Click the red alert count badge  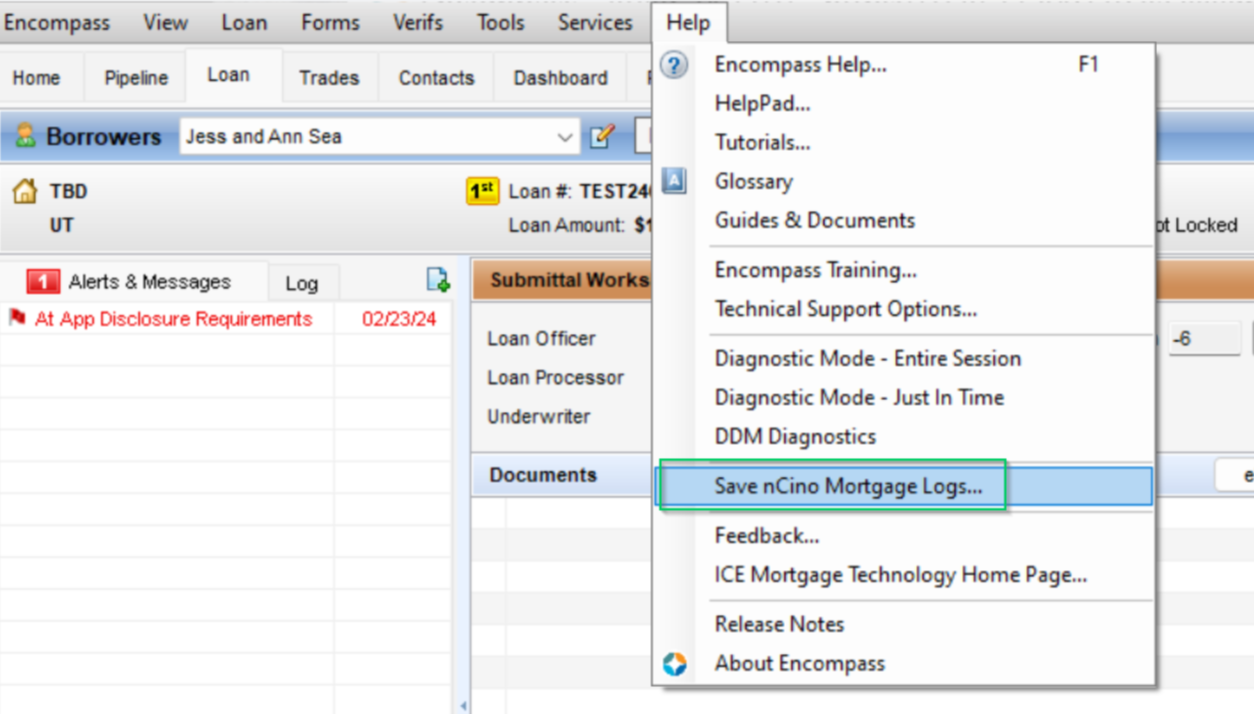tap(43, 282)
